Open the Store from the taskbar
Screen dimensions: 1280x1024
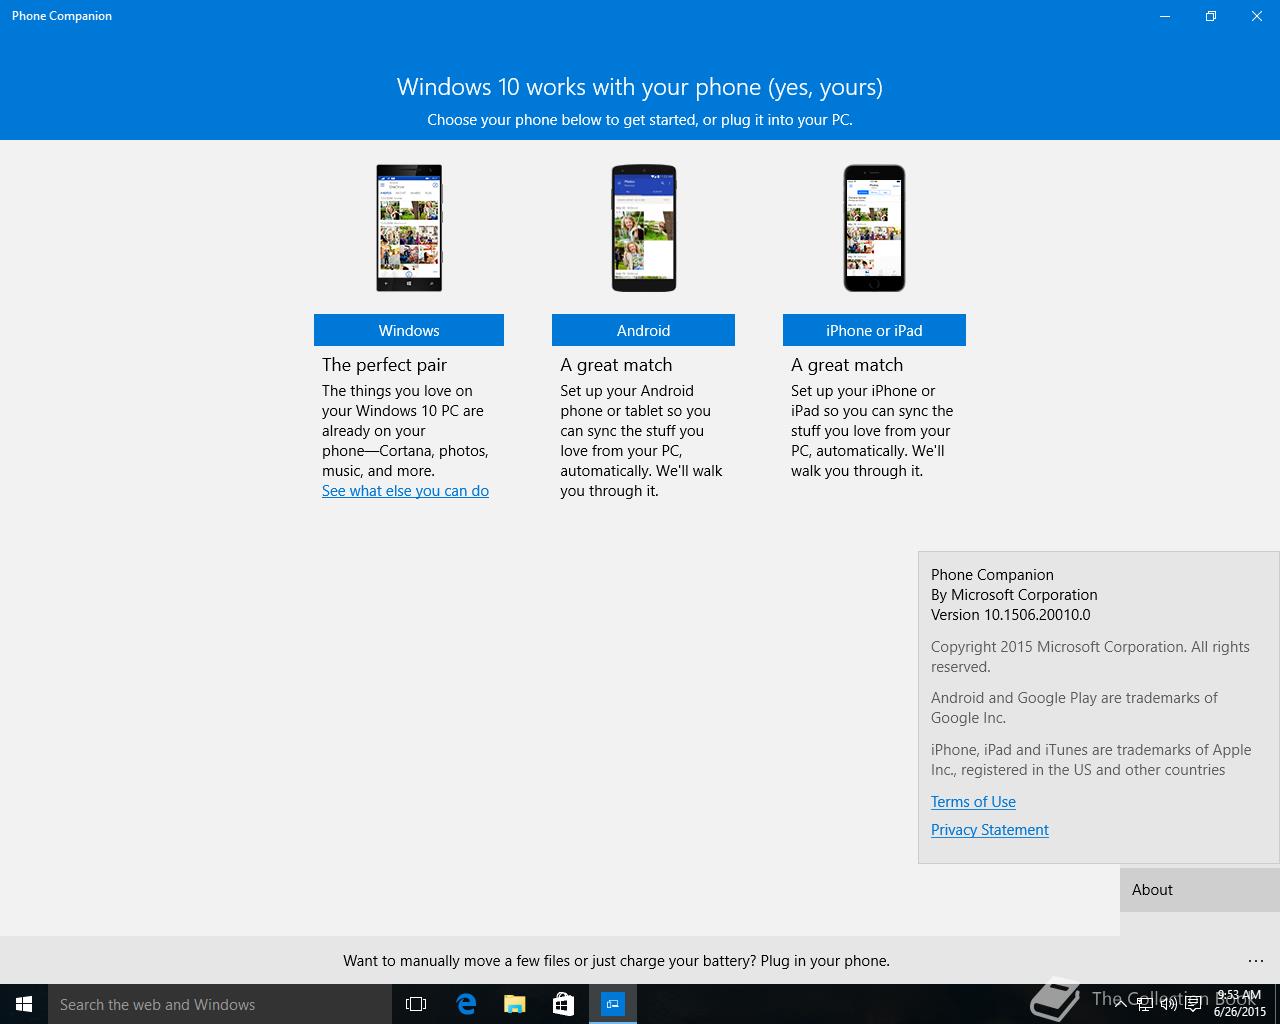(x=563, y=1004)
